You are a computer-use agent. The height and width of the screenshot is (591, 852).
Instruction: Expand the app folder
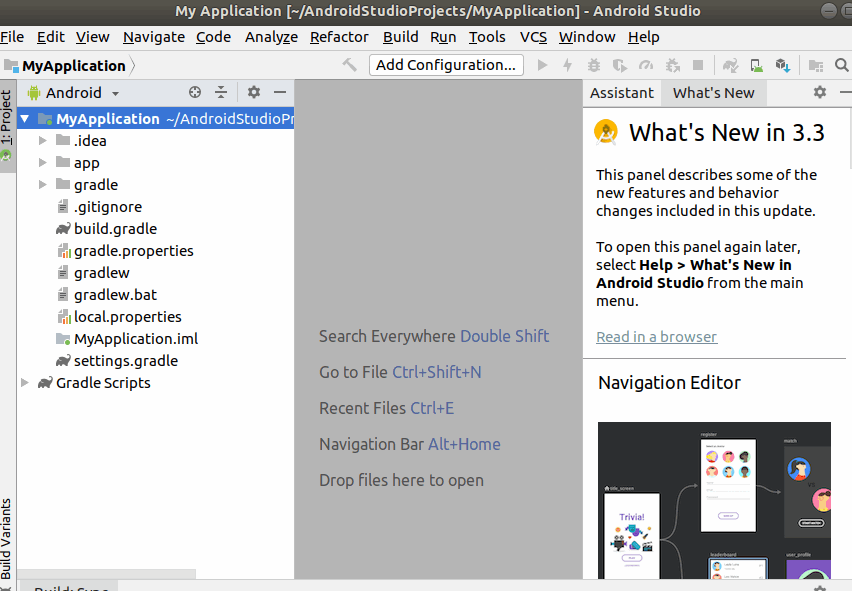pos(42,162)
